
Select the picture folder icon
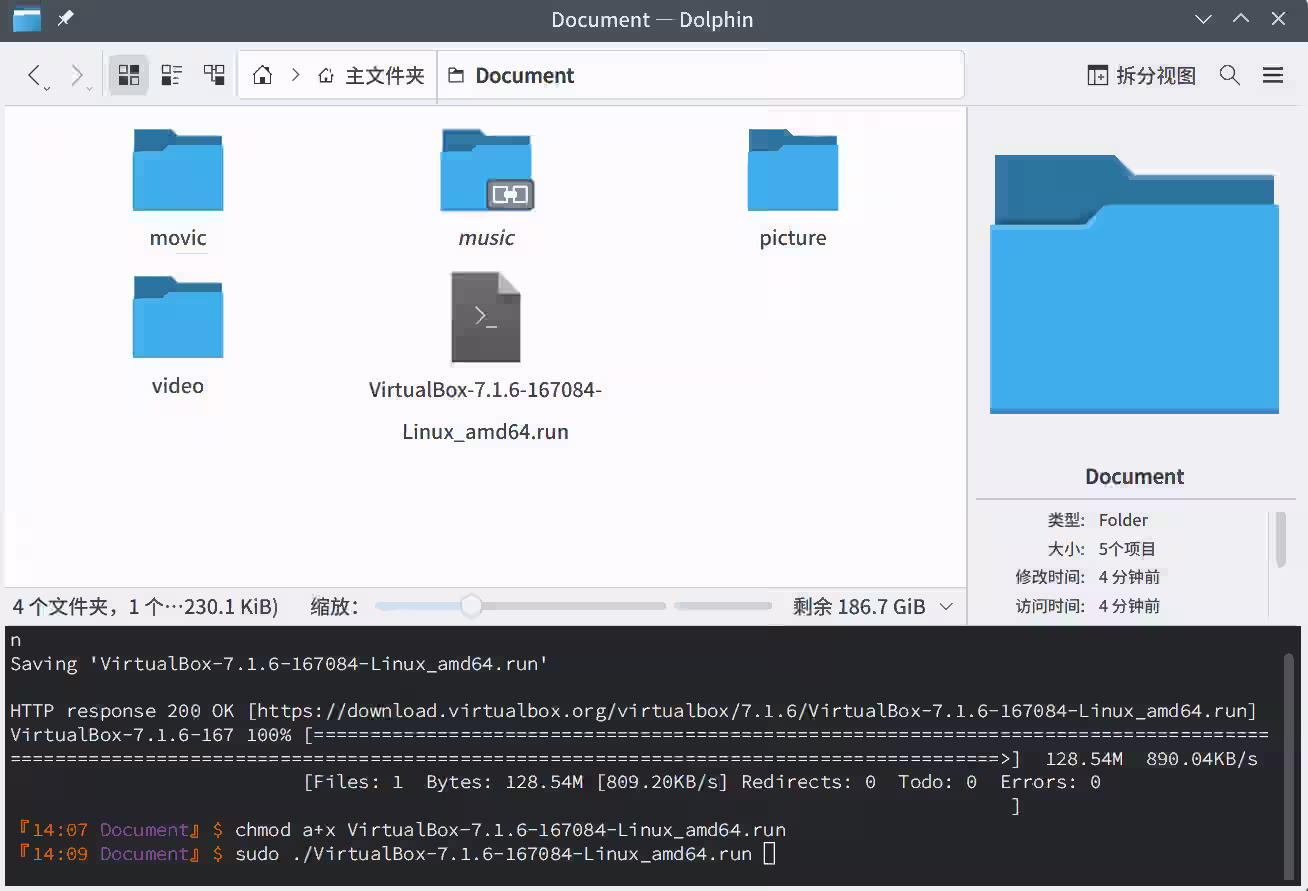[792, 171]
